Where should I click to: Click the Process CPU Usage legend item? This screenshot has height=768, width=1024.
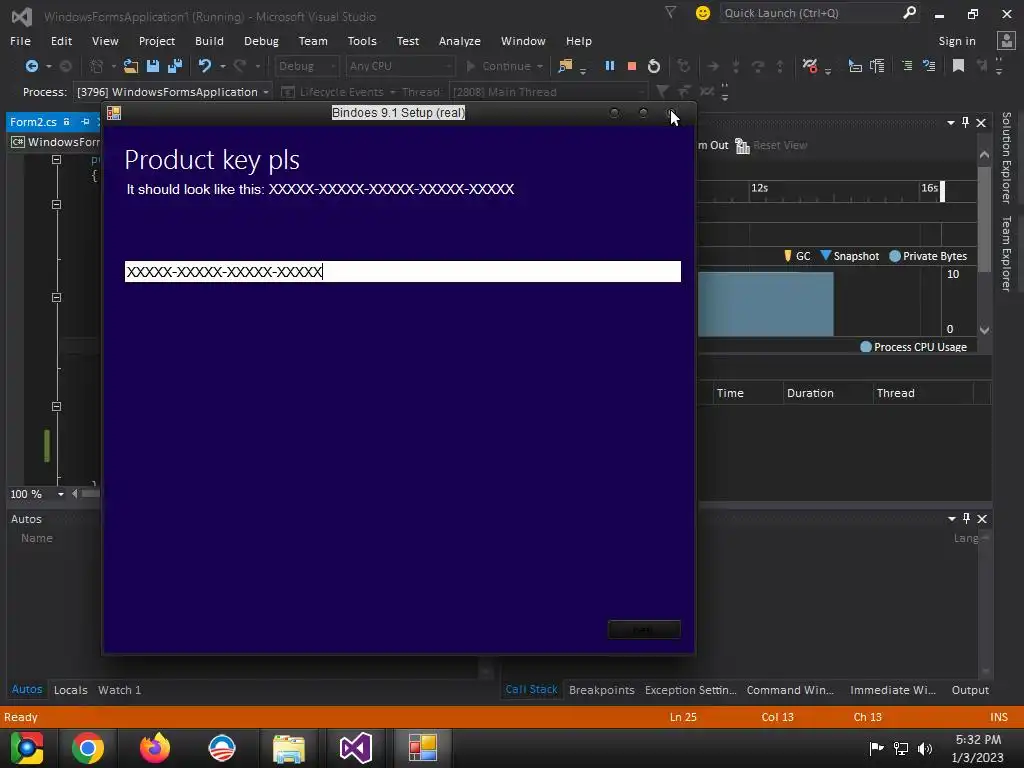click(x=914, y=347)
